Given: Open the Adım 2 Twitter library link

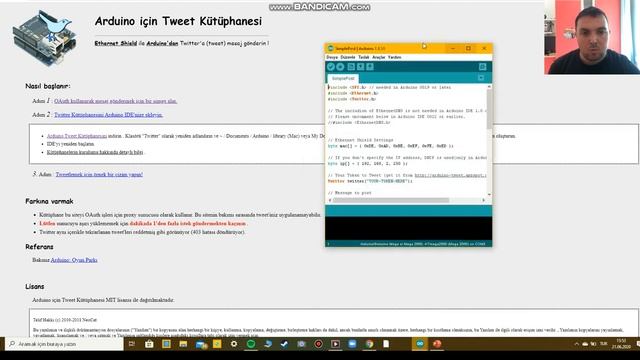Looking at the screenshot, I should 108,115.
